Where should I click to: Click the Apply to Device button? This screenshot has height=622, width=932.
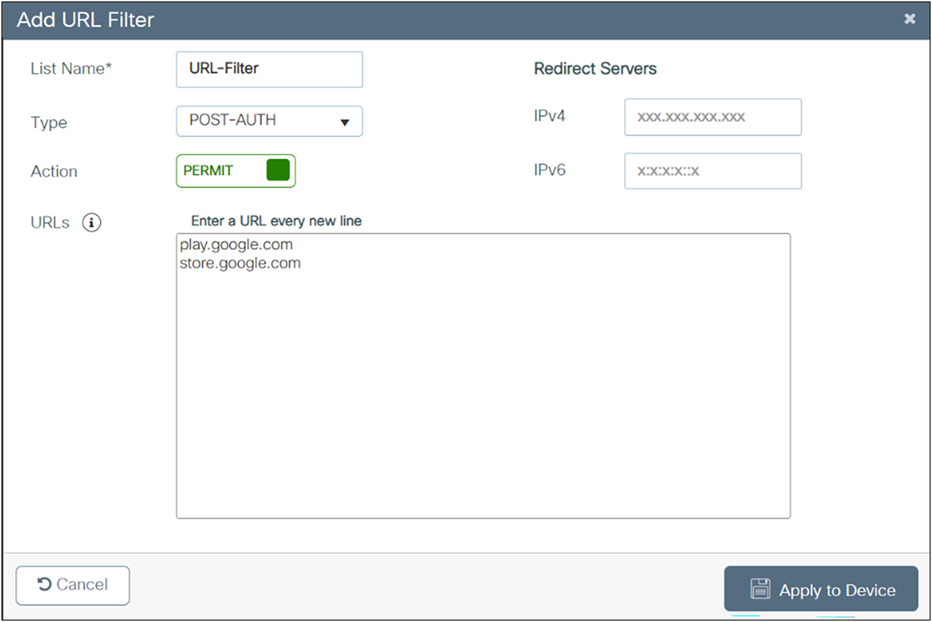point(821,589)
